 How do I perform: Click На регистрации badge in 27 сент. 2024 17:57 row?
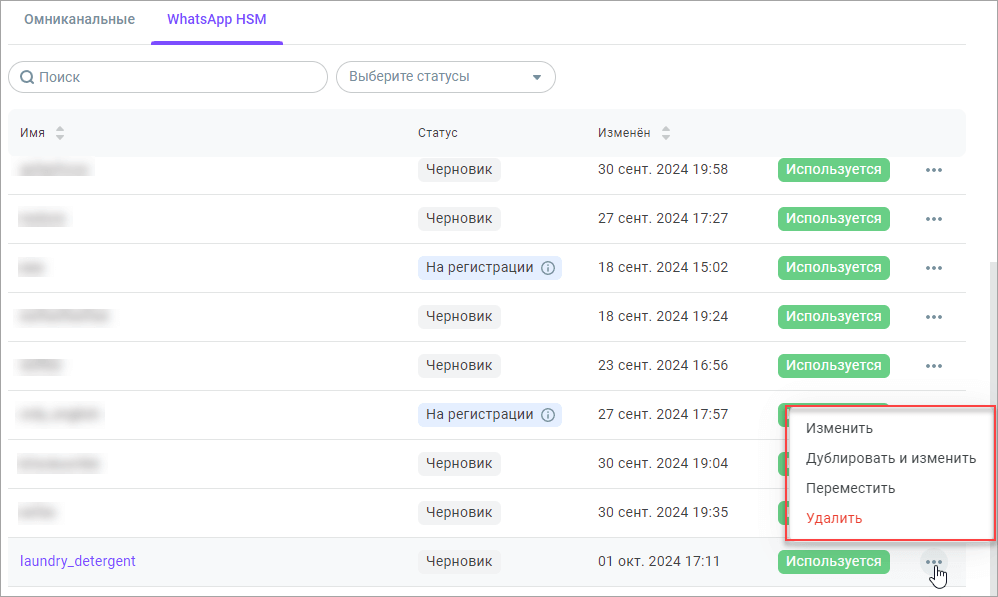pos(489,415)
